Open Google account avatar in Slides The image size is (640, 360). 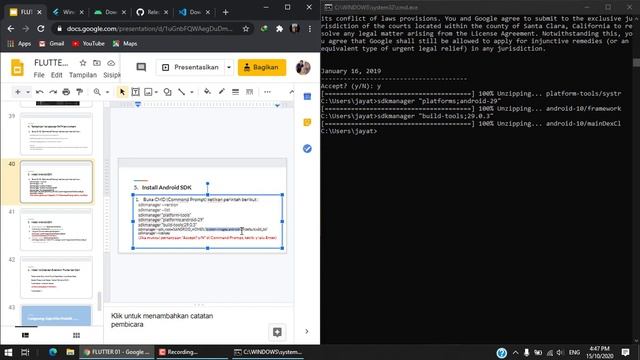[303, 67]
